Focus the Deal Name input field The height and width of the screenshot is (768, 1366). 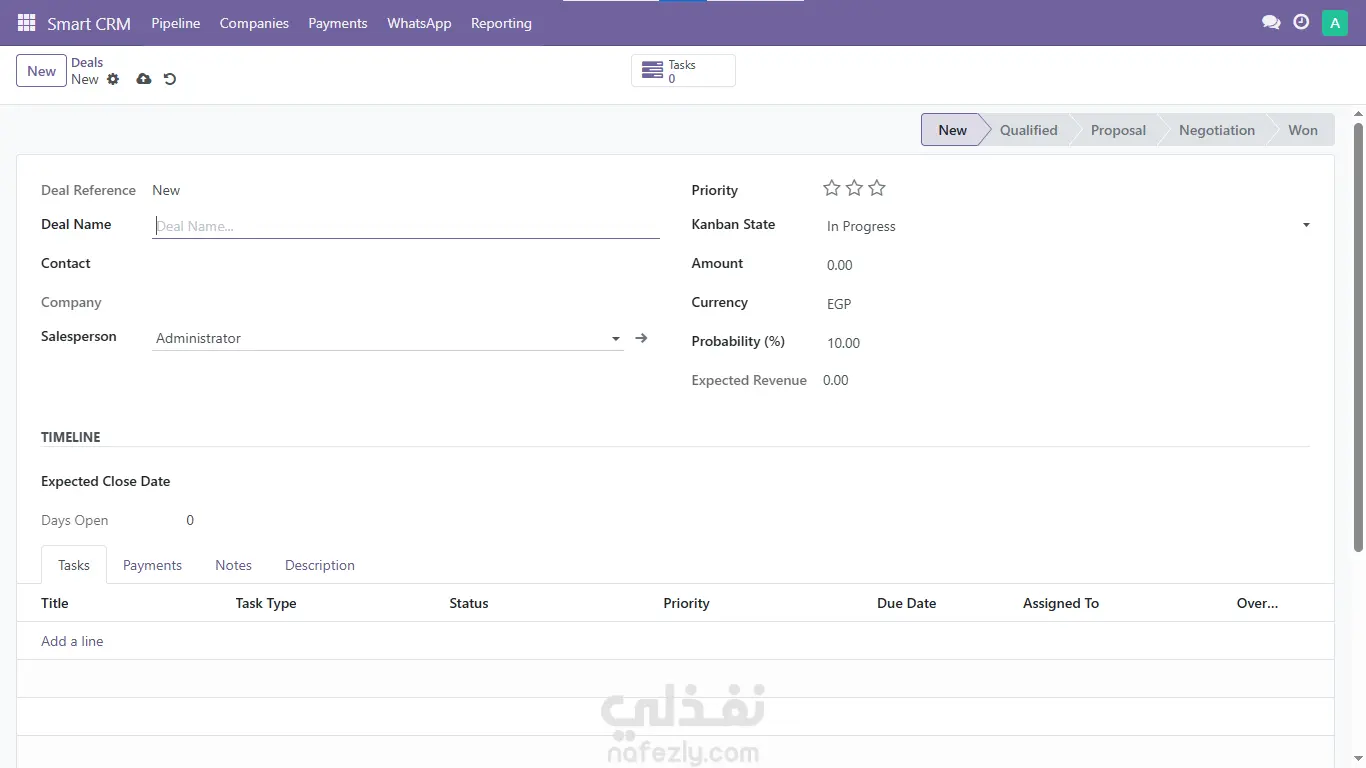tap(406, 226)
